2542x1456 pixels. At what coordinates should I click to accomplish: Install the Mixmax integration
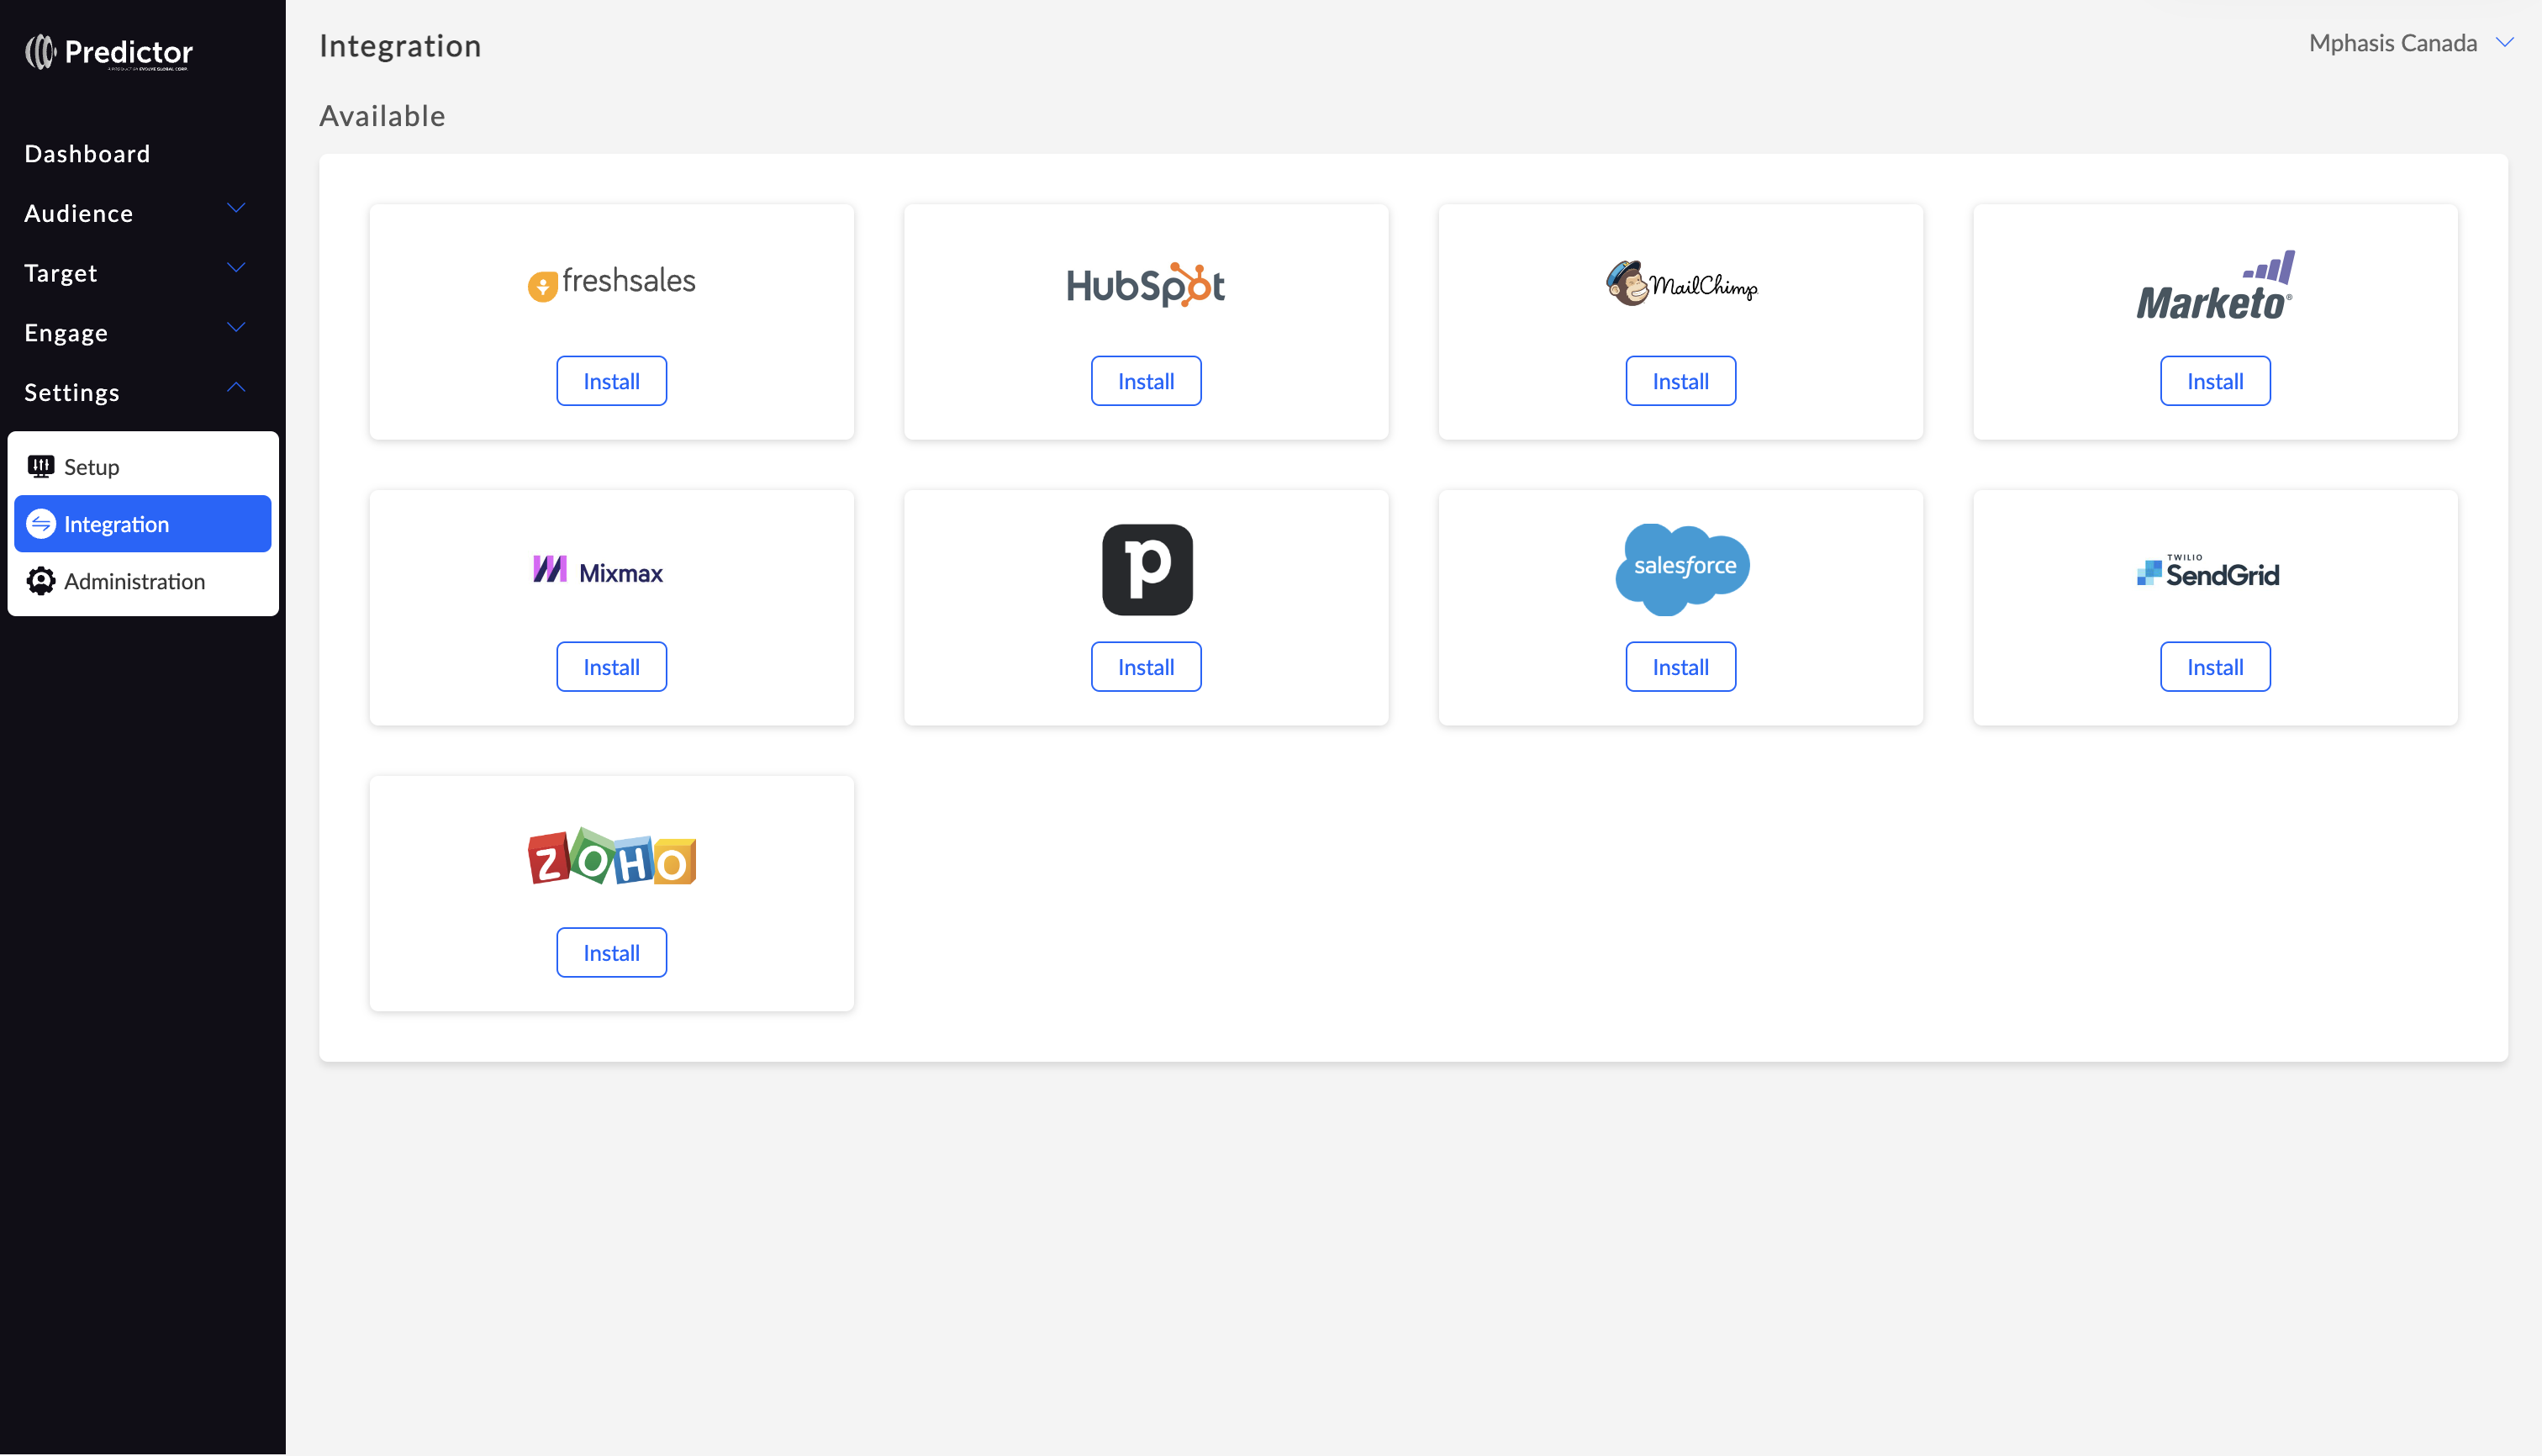pyautogui.click(x=611, y=667)
